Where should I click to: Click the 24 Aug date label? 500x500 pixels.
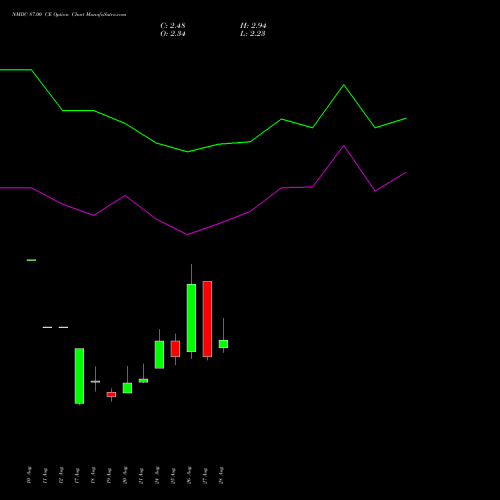157,475
